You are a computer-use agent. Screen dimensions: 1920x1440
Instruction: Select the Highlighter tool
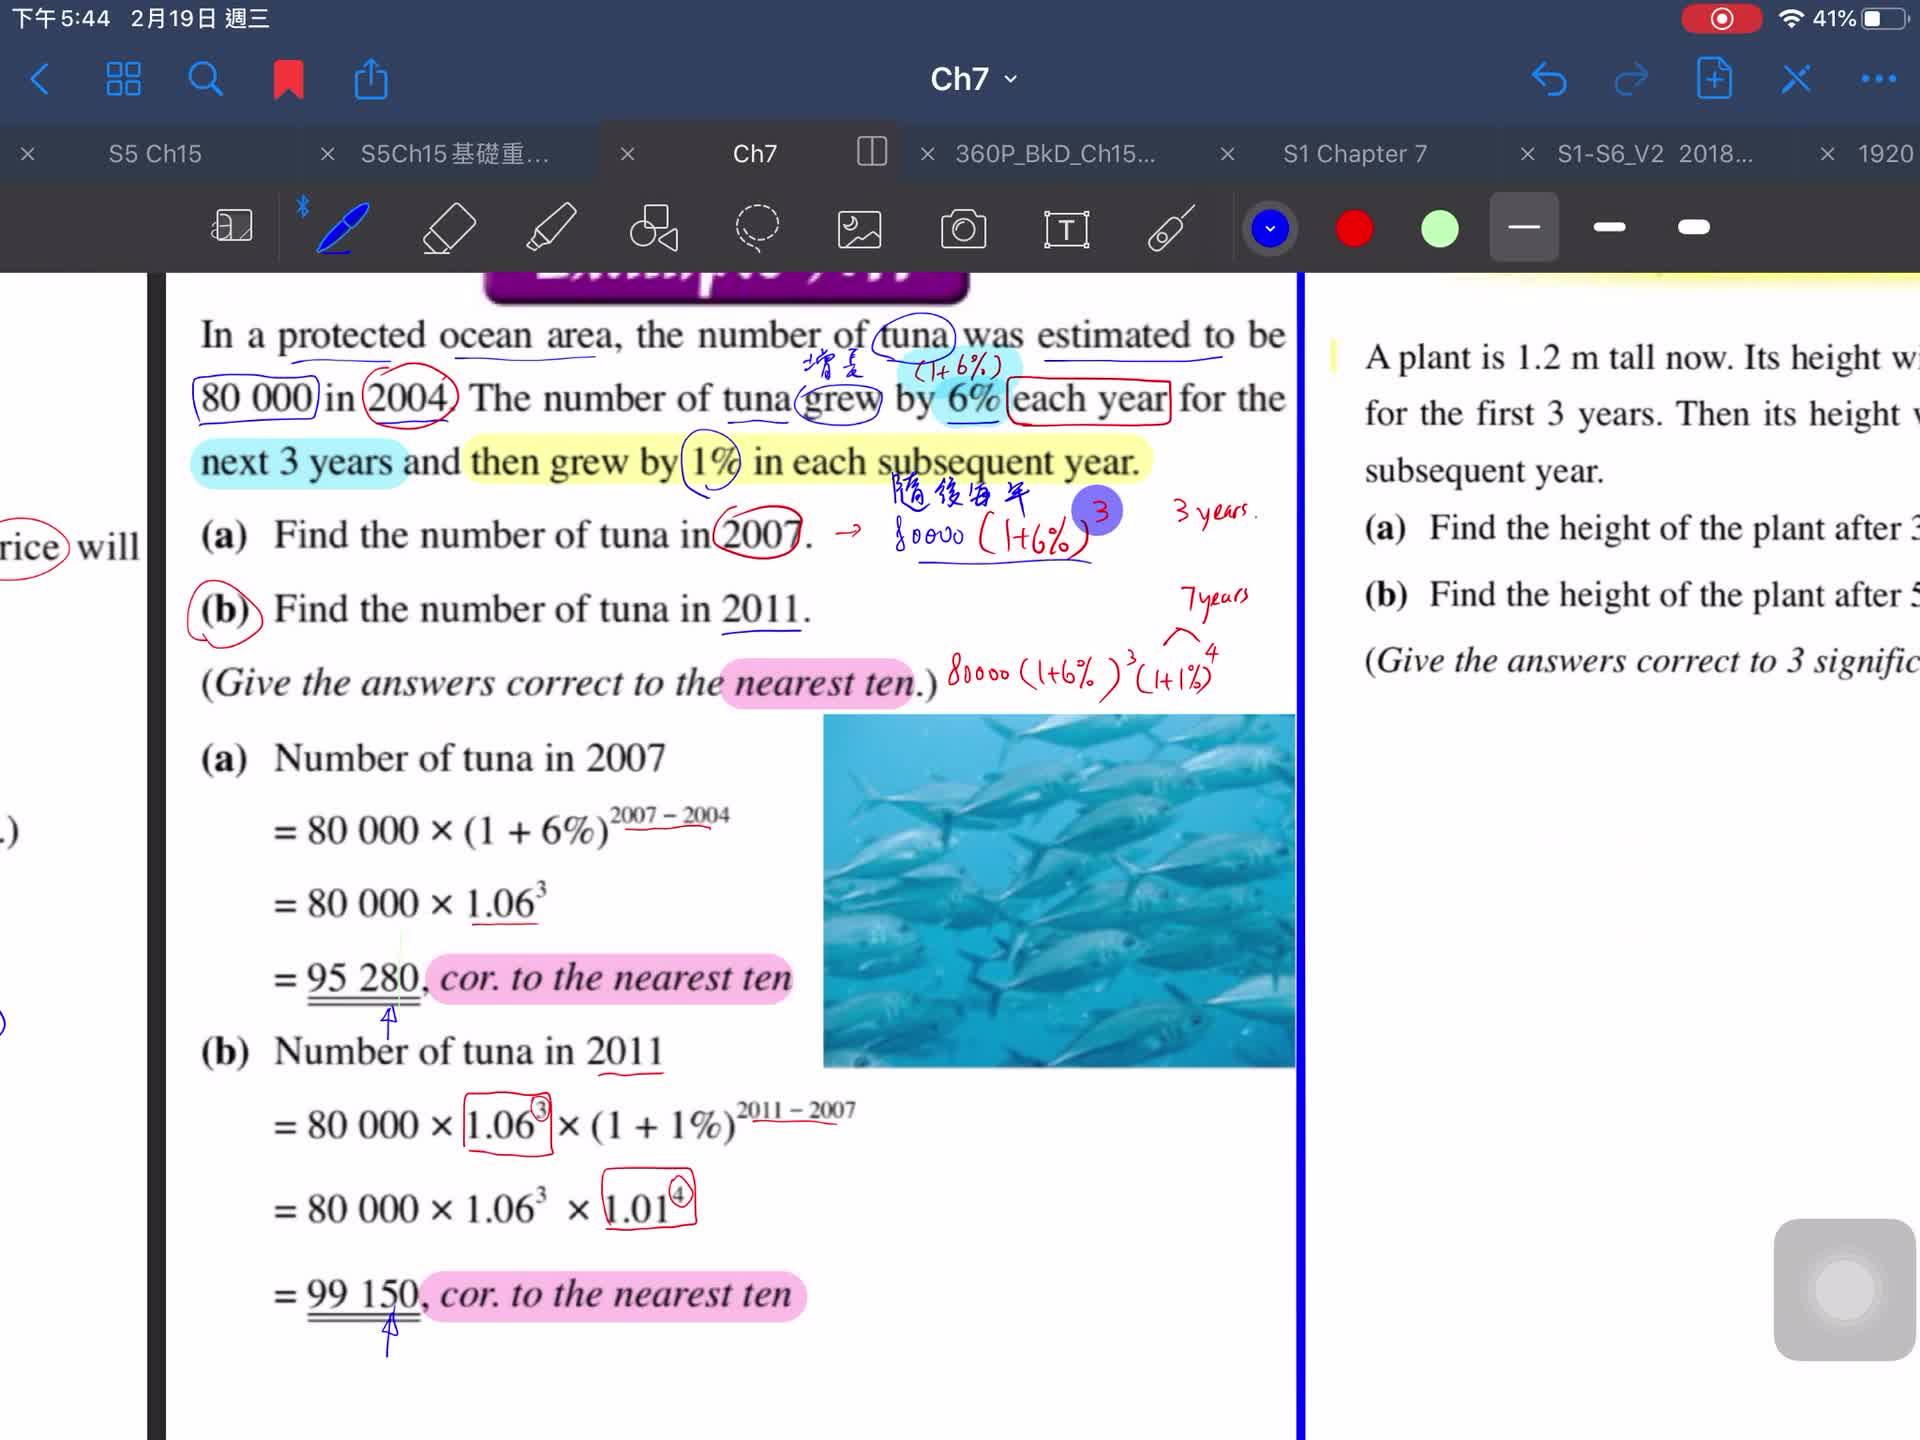[x=553, y=228]
